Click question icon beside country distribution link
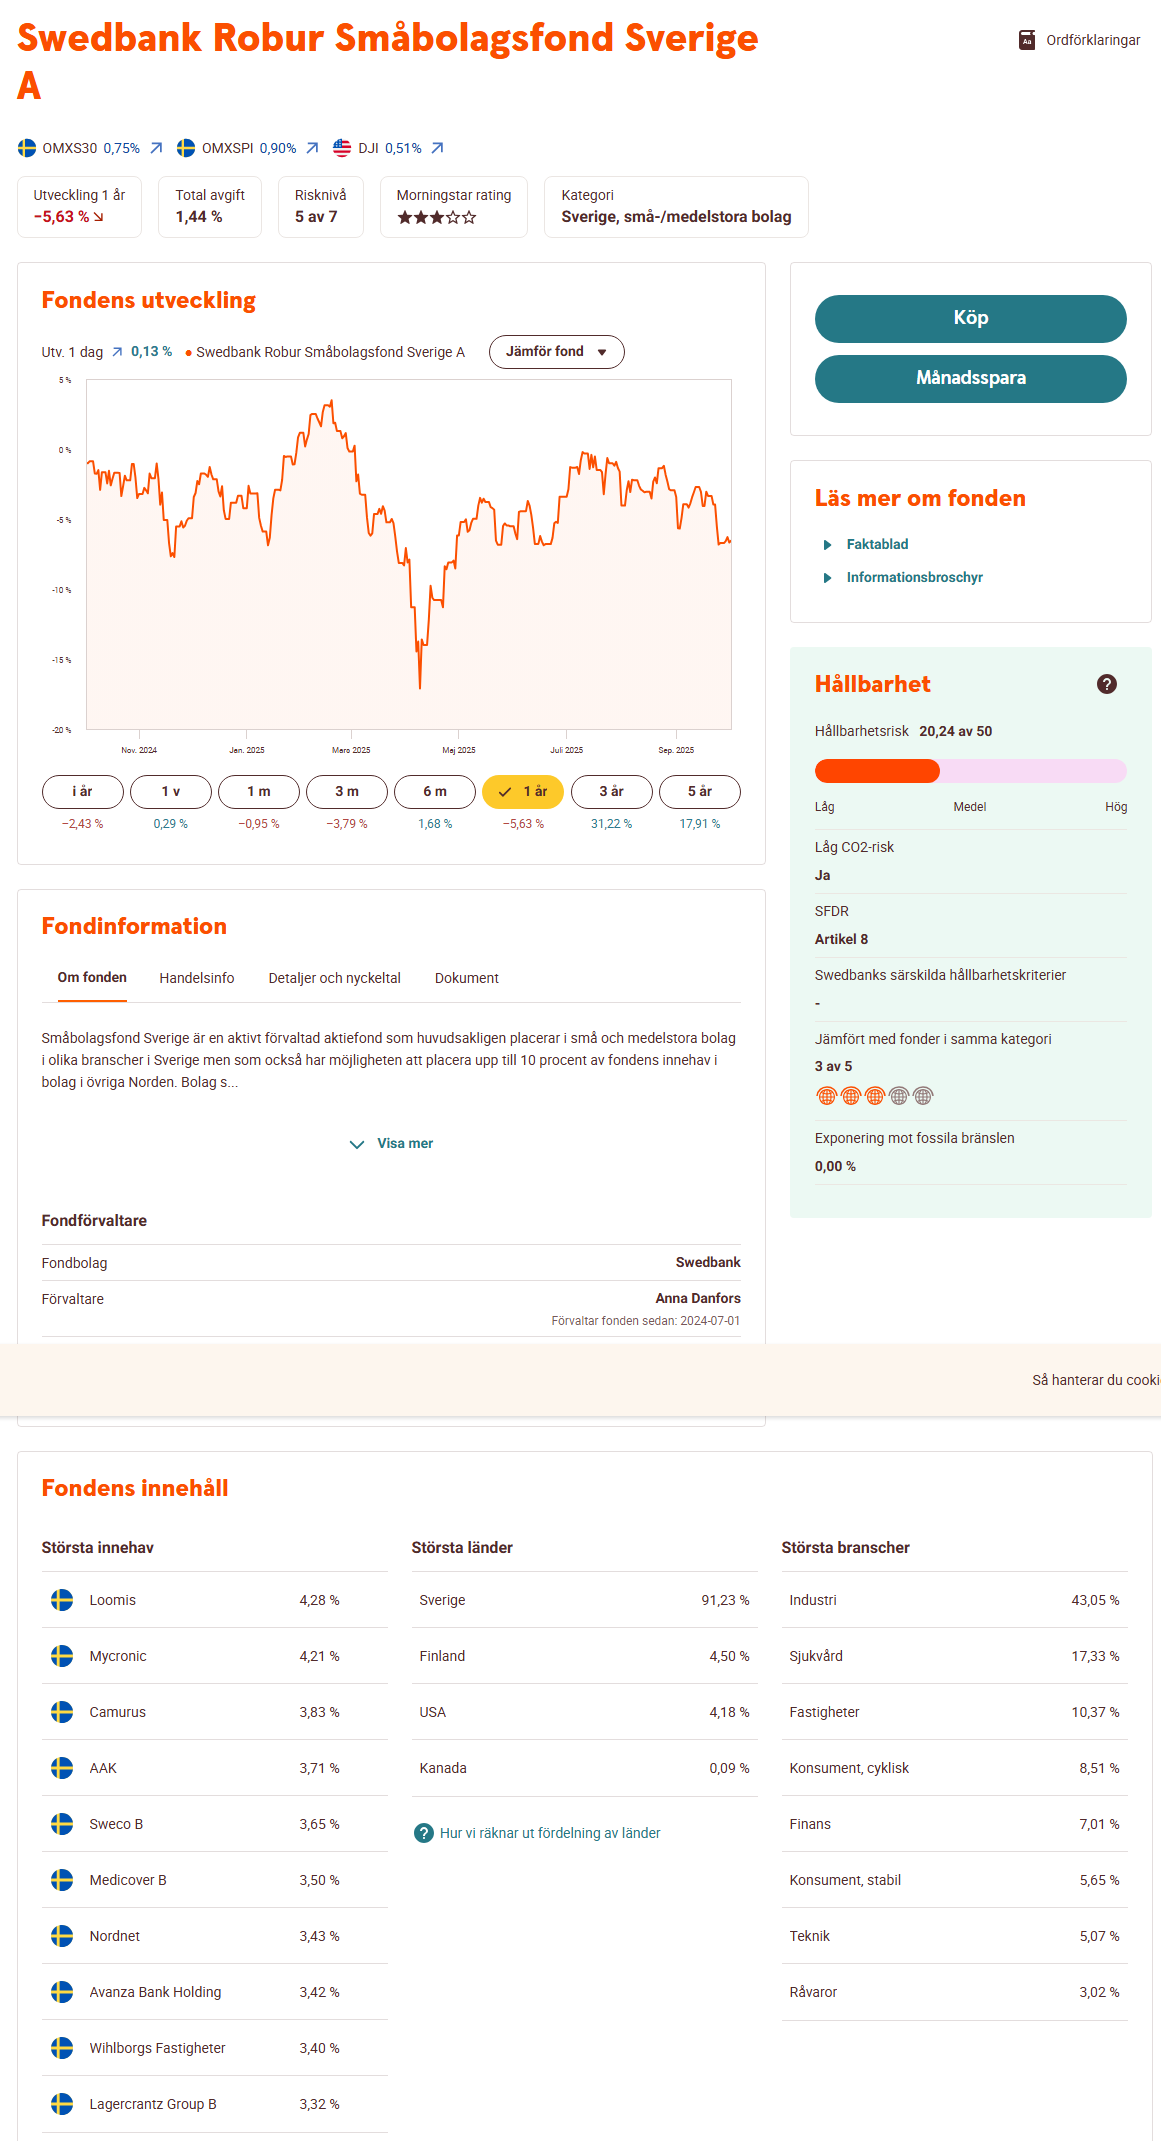Screen dimensions: 1161x2141 click(x=423, y=1833)
